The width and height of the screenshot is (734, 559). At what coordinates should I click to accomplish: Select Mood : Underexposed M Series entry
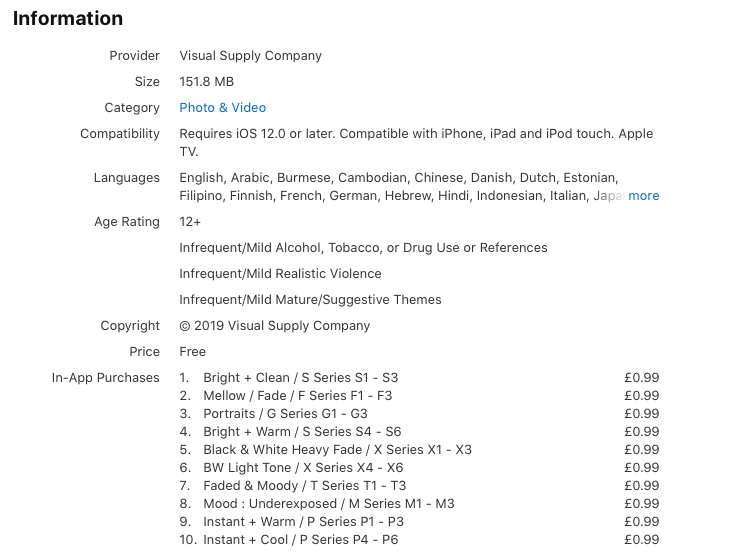328,504
